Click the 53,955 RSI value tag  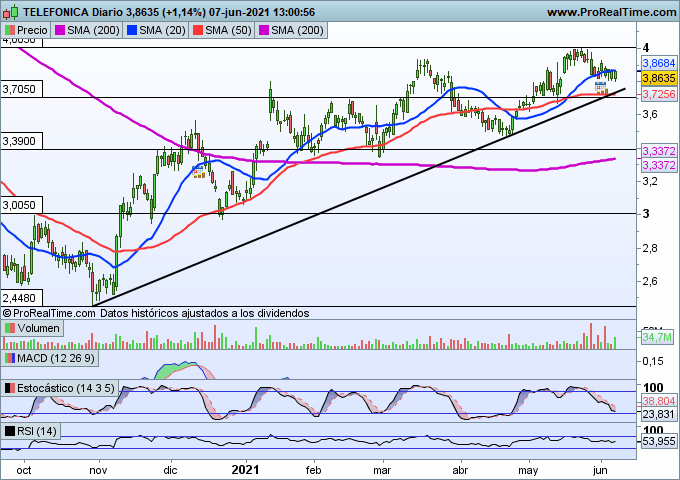point(659,441)
